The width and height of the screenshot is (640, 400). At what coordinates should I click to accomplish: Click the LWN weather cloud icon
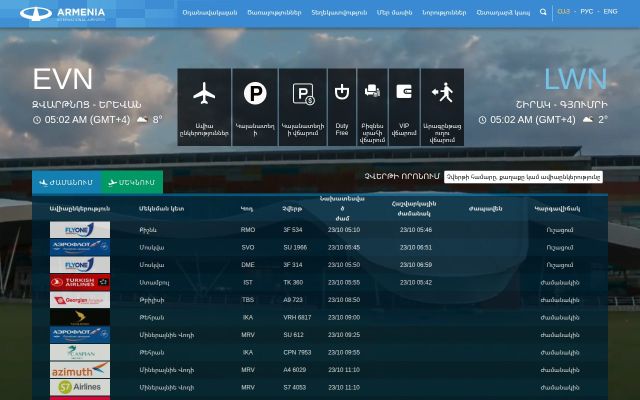(x=588, y=120)
